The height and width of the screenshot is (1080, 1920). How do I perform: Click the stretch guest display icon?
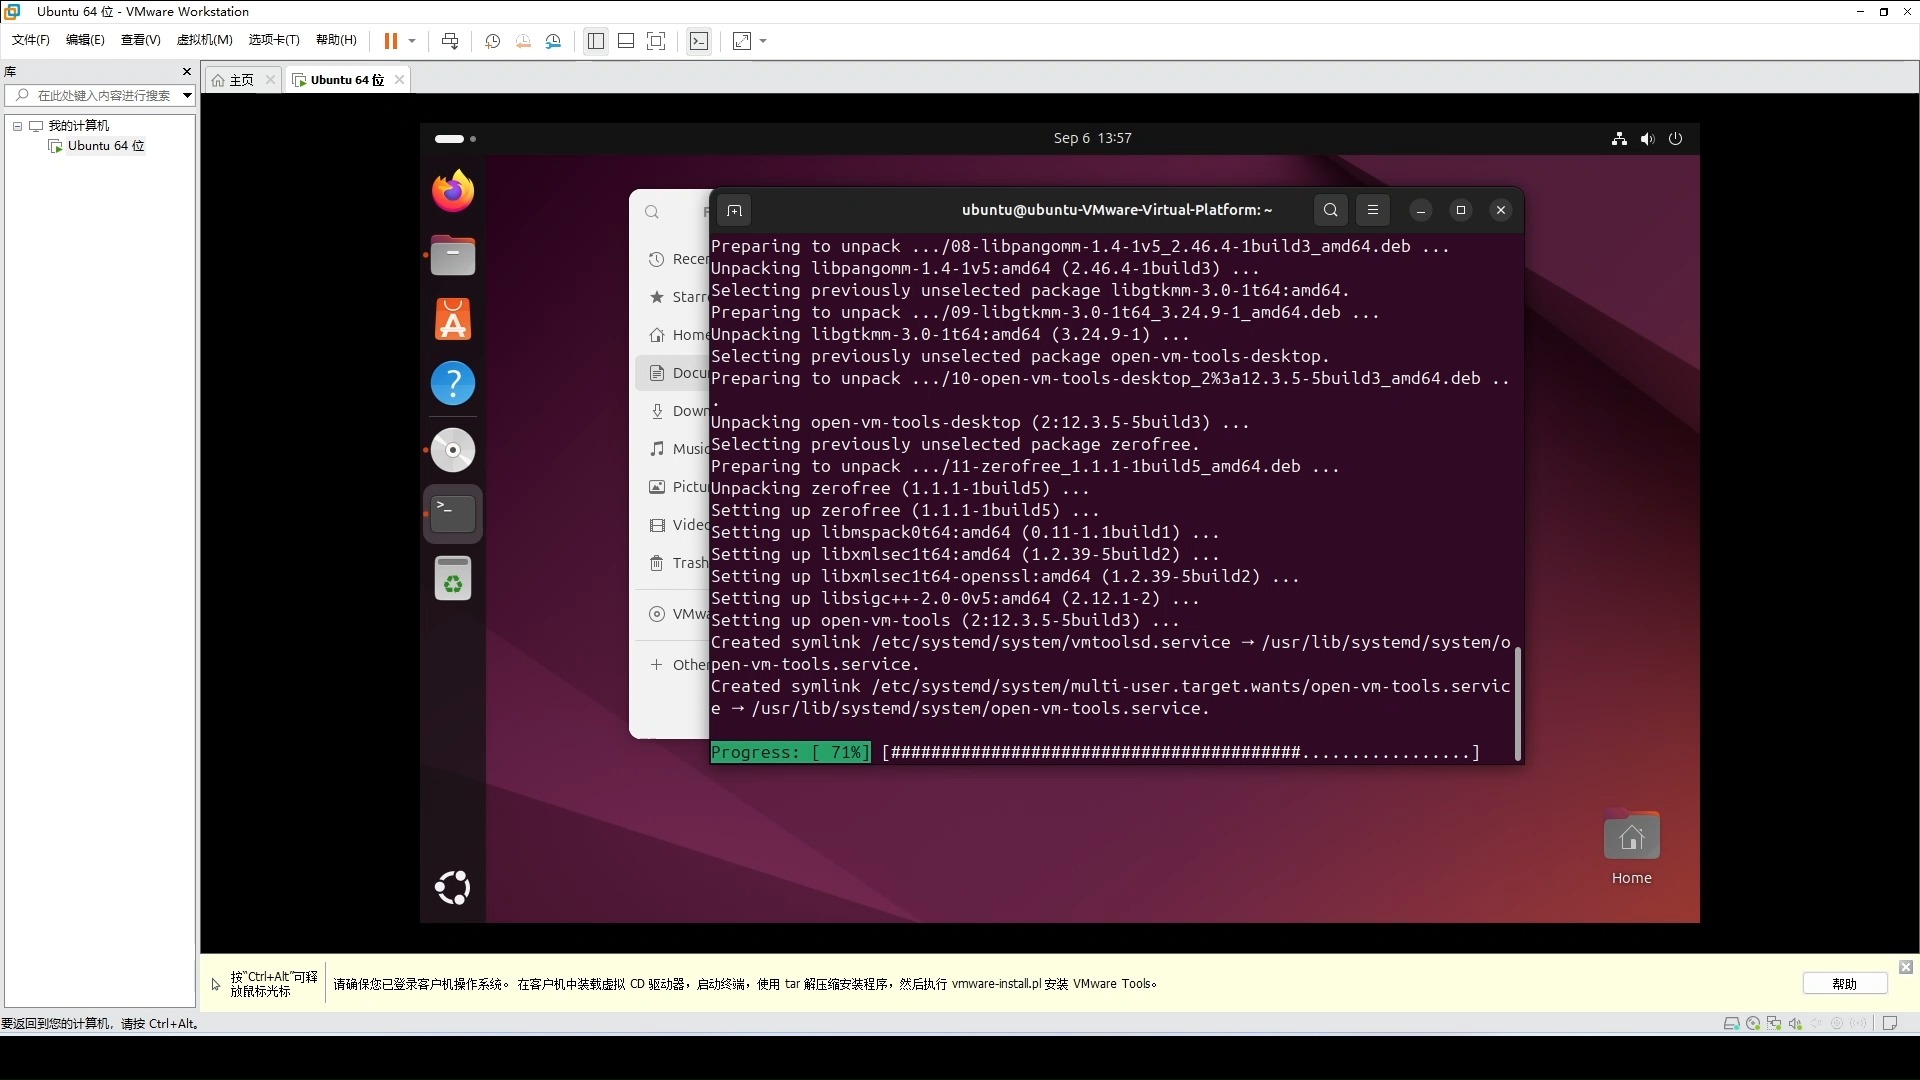(x=742, y=41)
